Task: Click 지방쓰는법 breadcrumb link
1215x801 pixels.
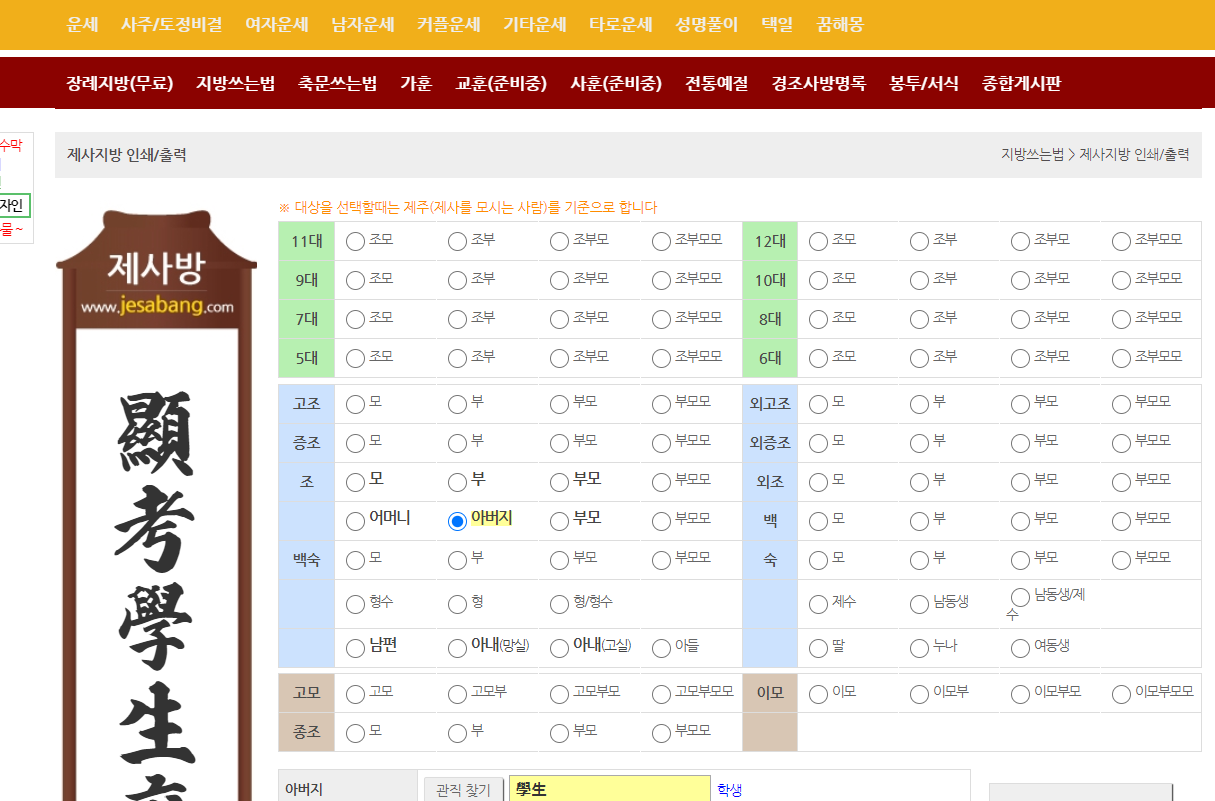Action: coord(1032,155)
